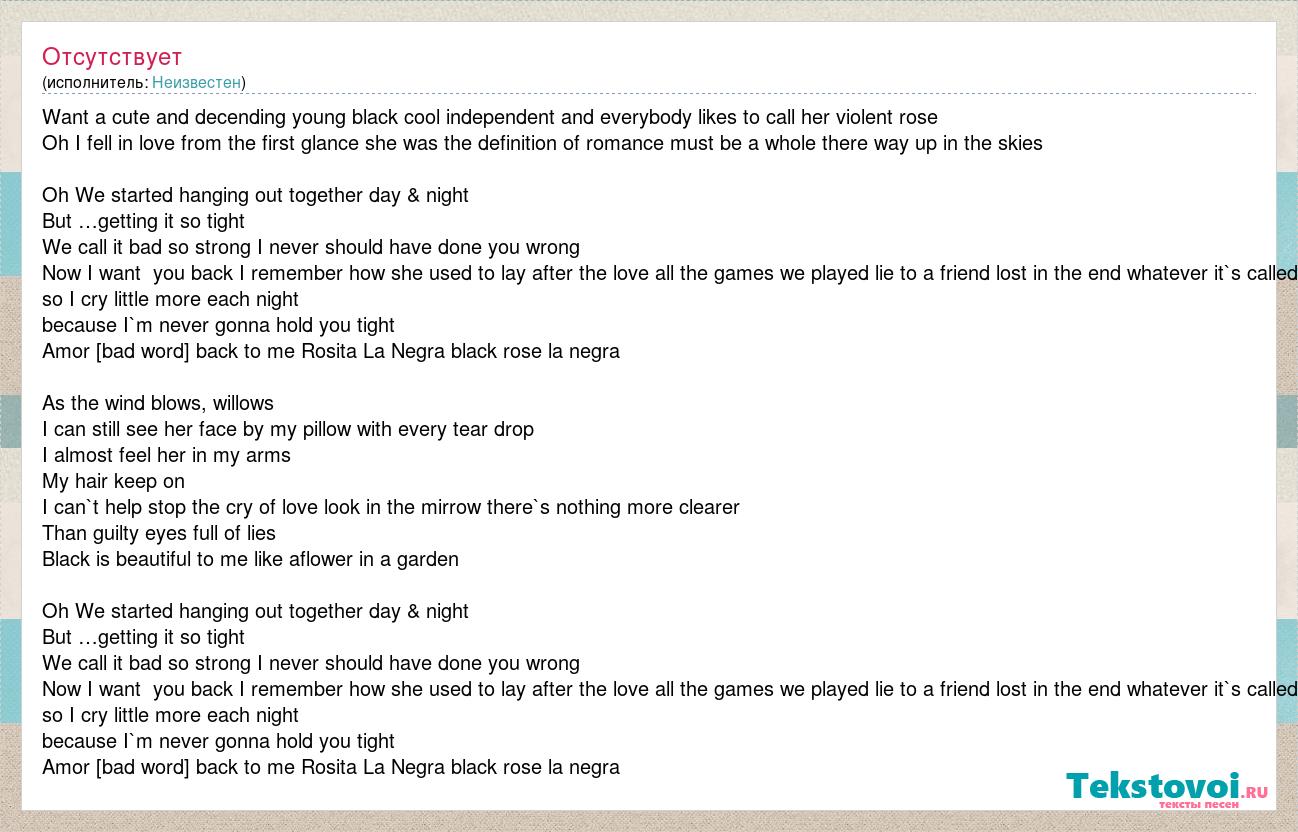The width and height of the screenshot is (1298, 832).
Task: Click the song title Отсутствует
Action: click(x=112, y=56)
